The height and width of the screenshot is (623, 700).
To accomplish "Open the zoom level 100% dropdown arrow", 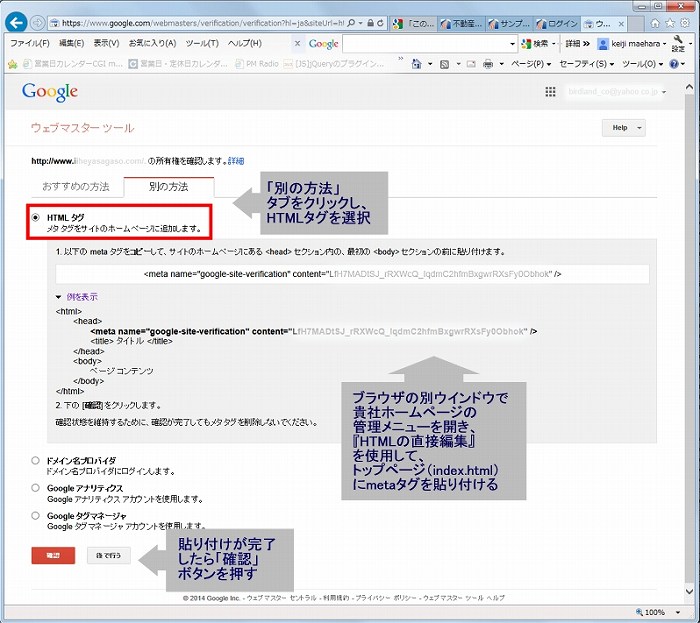I will (x=678, y=612).
